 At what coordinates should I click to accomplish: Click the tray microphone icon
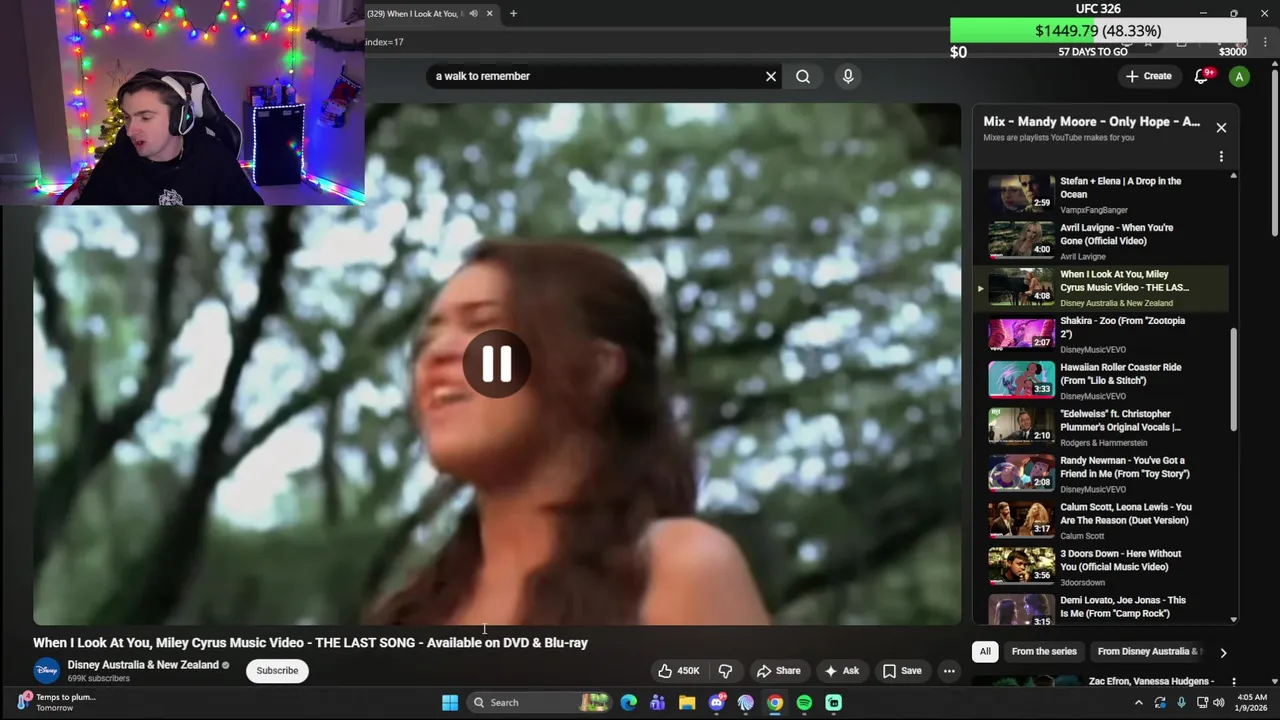pyautogui.click(x=1182, y=703)
